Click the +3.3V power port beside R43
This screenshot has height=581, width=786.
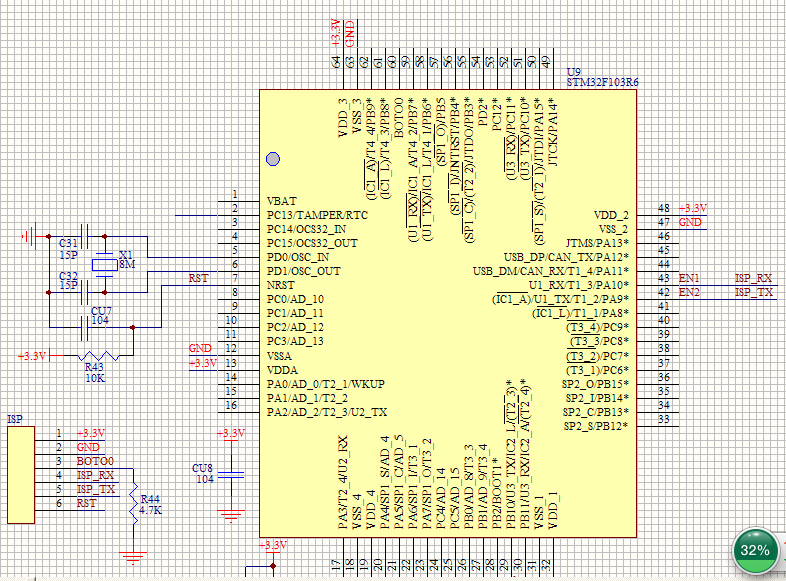(x=32, y=356)
